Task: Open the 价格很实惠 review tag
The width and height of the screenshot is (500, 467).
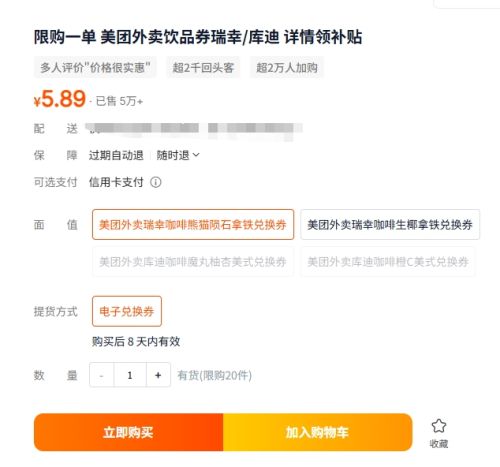Action: [95, 68]
